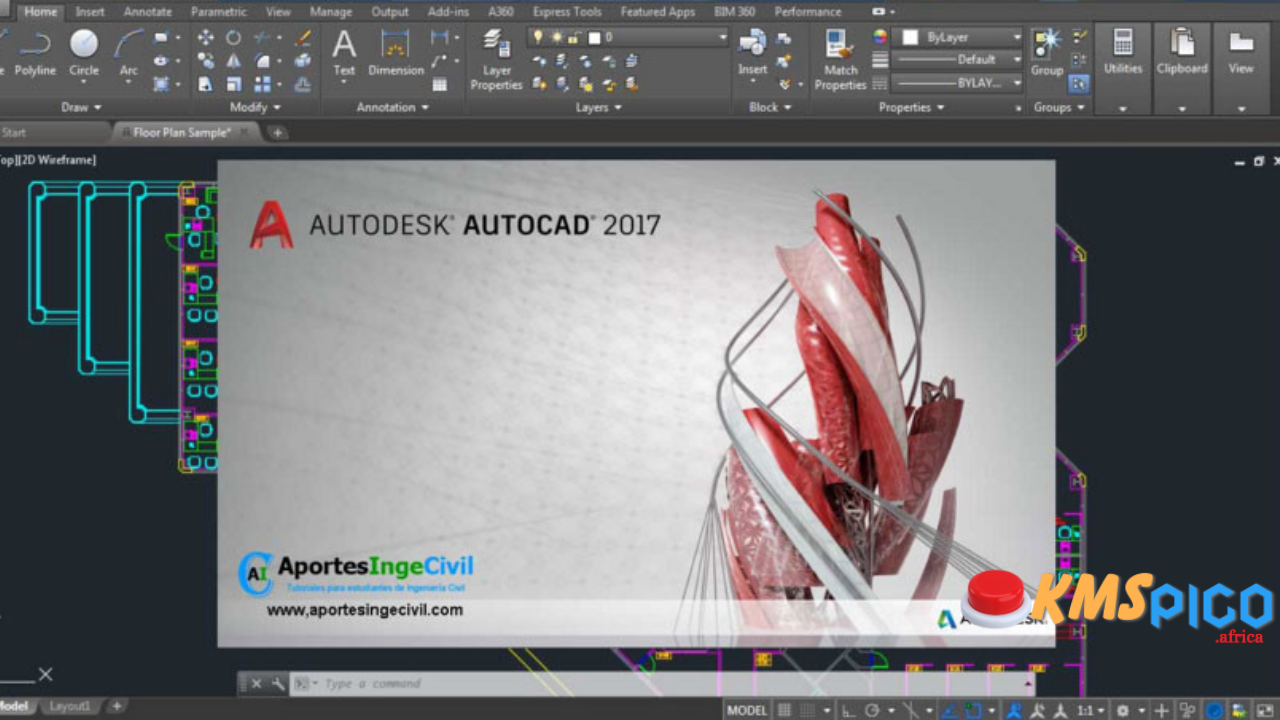1280x720 pixels.
Task: Activate the Scale tool in Modify panel
Action: pos(233,84)
